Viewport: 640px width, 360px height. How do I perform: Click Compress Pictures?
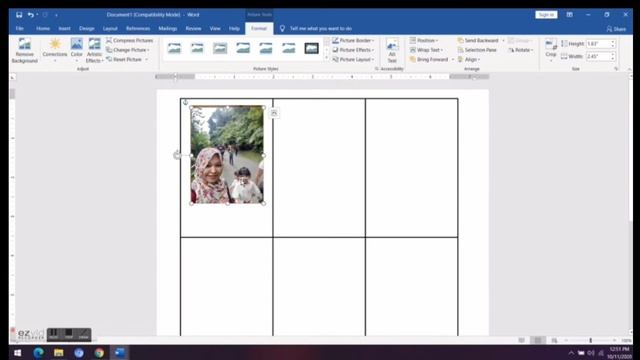coord(129,40)
